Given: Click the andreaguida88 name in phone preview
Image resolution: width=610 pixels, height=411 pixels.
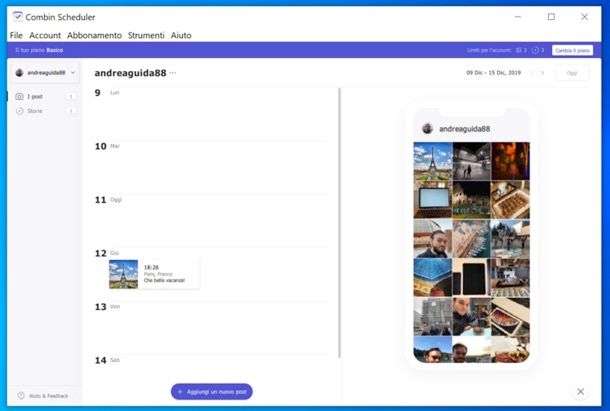Looking at the screenshot, I should click(x=465, y=129).
